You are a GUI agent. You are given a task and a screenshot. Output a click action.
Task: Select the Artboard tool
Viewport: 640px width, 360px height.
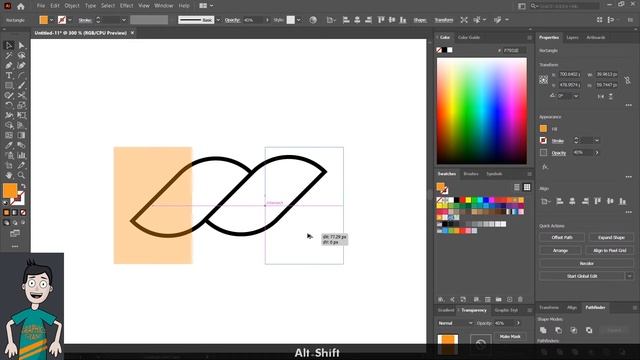click(x=9, y=165)
